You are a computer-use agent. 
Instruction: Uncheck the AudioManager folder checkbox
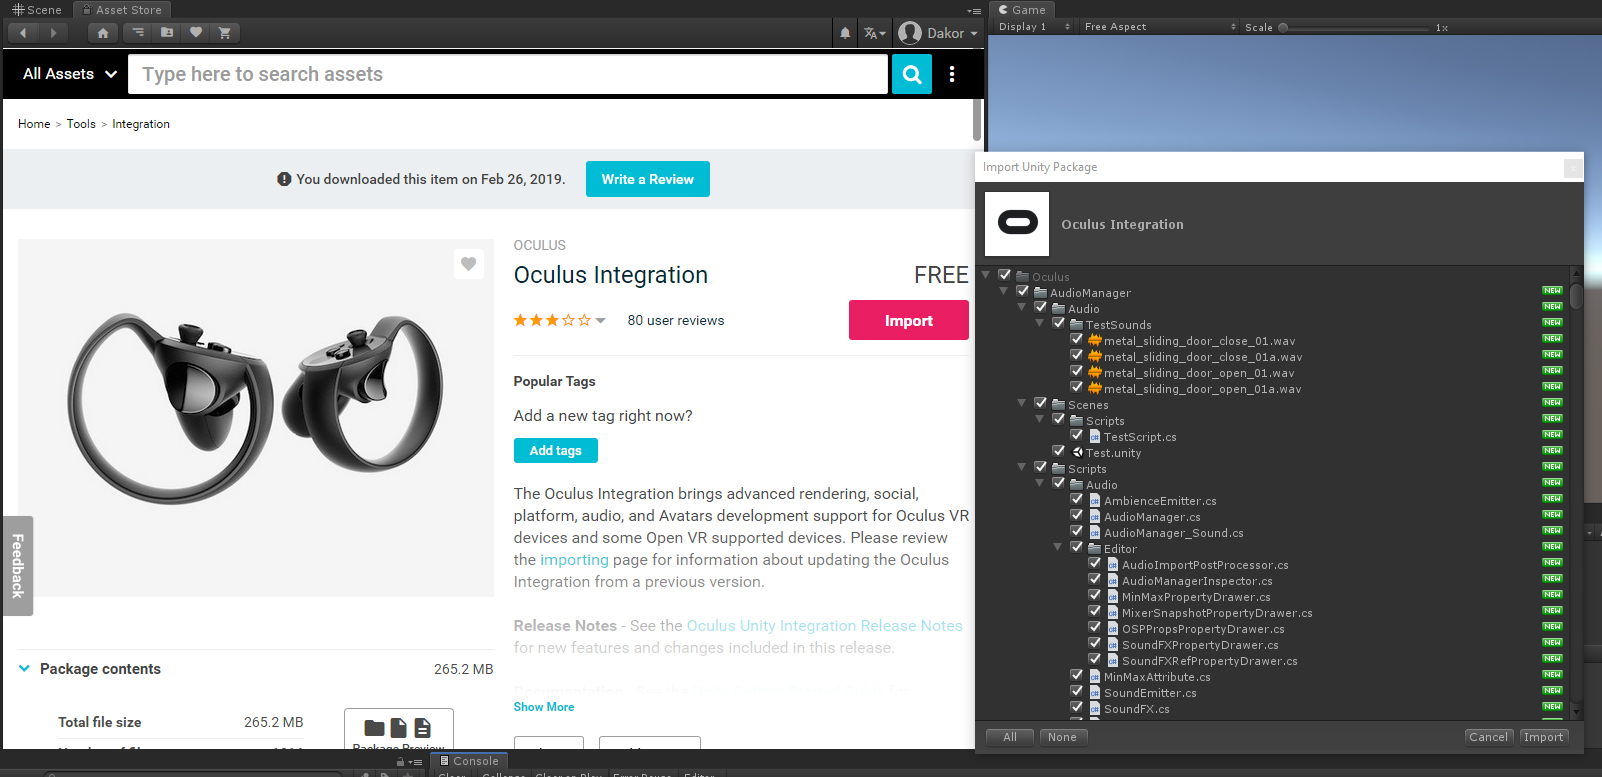pos(1022,291)
